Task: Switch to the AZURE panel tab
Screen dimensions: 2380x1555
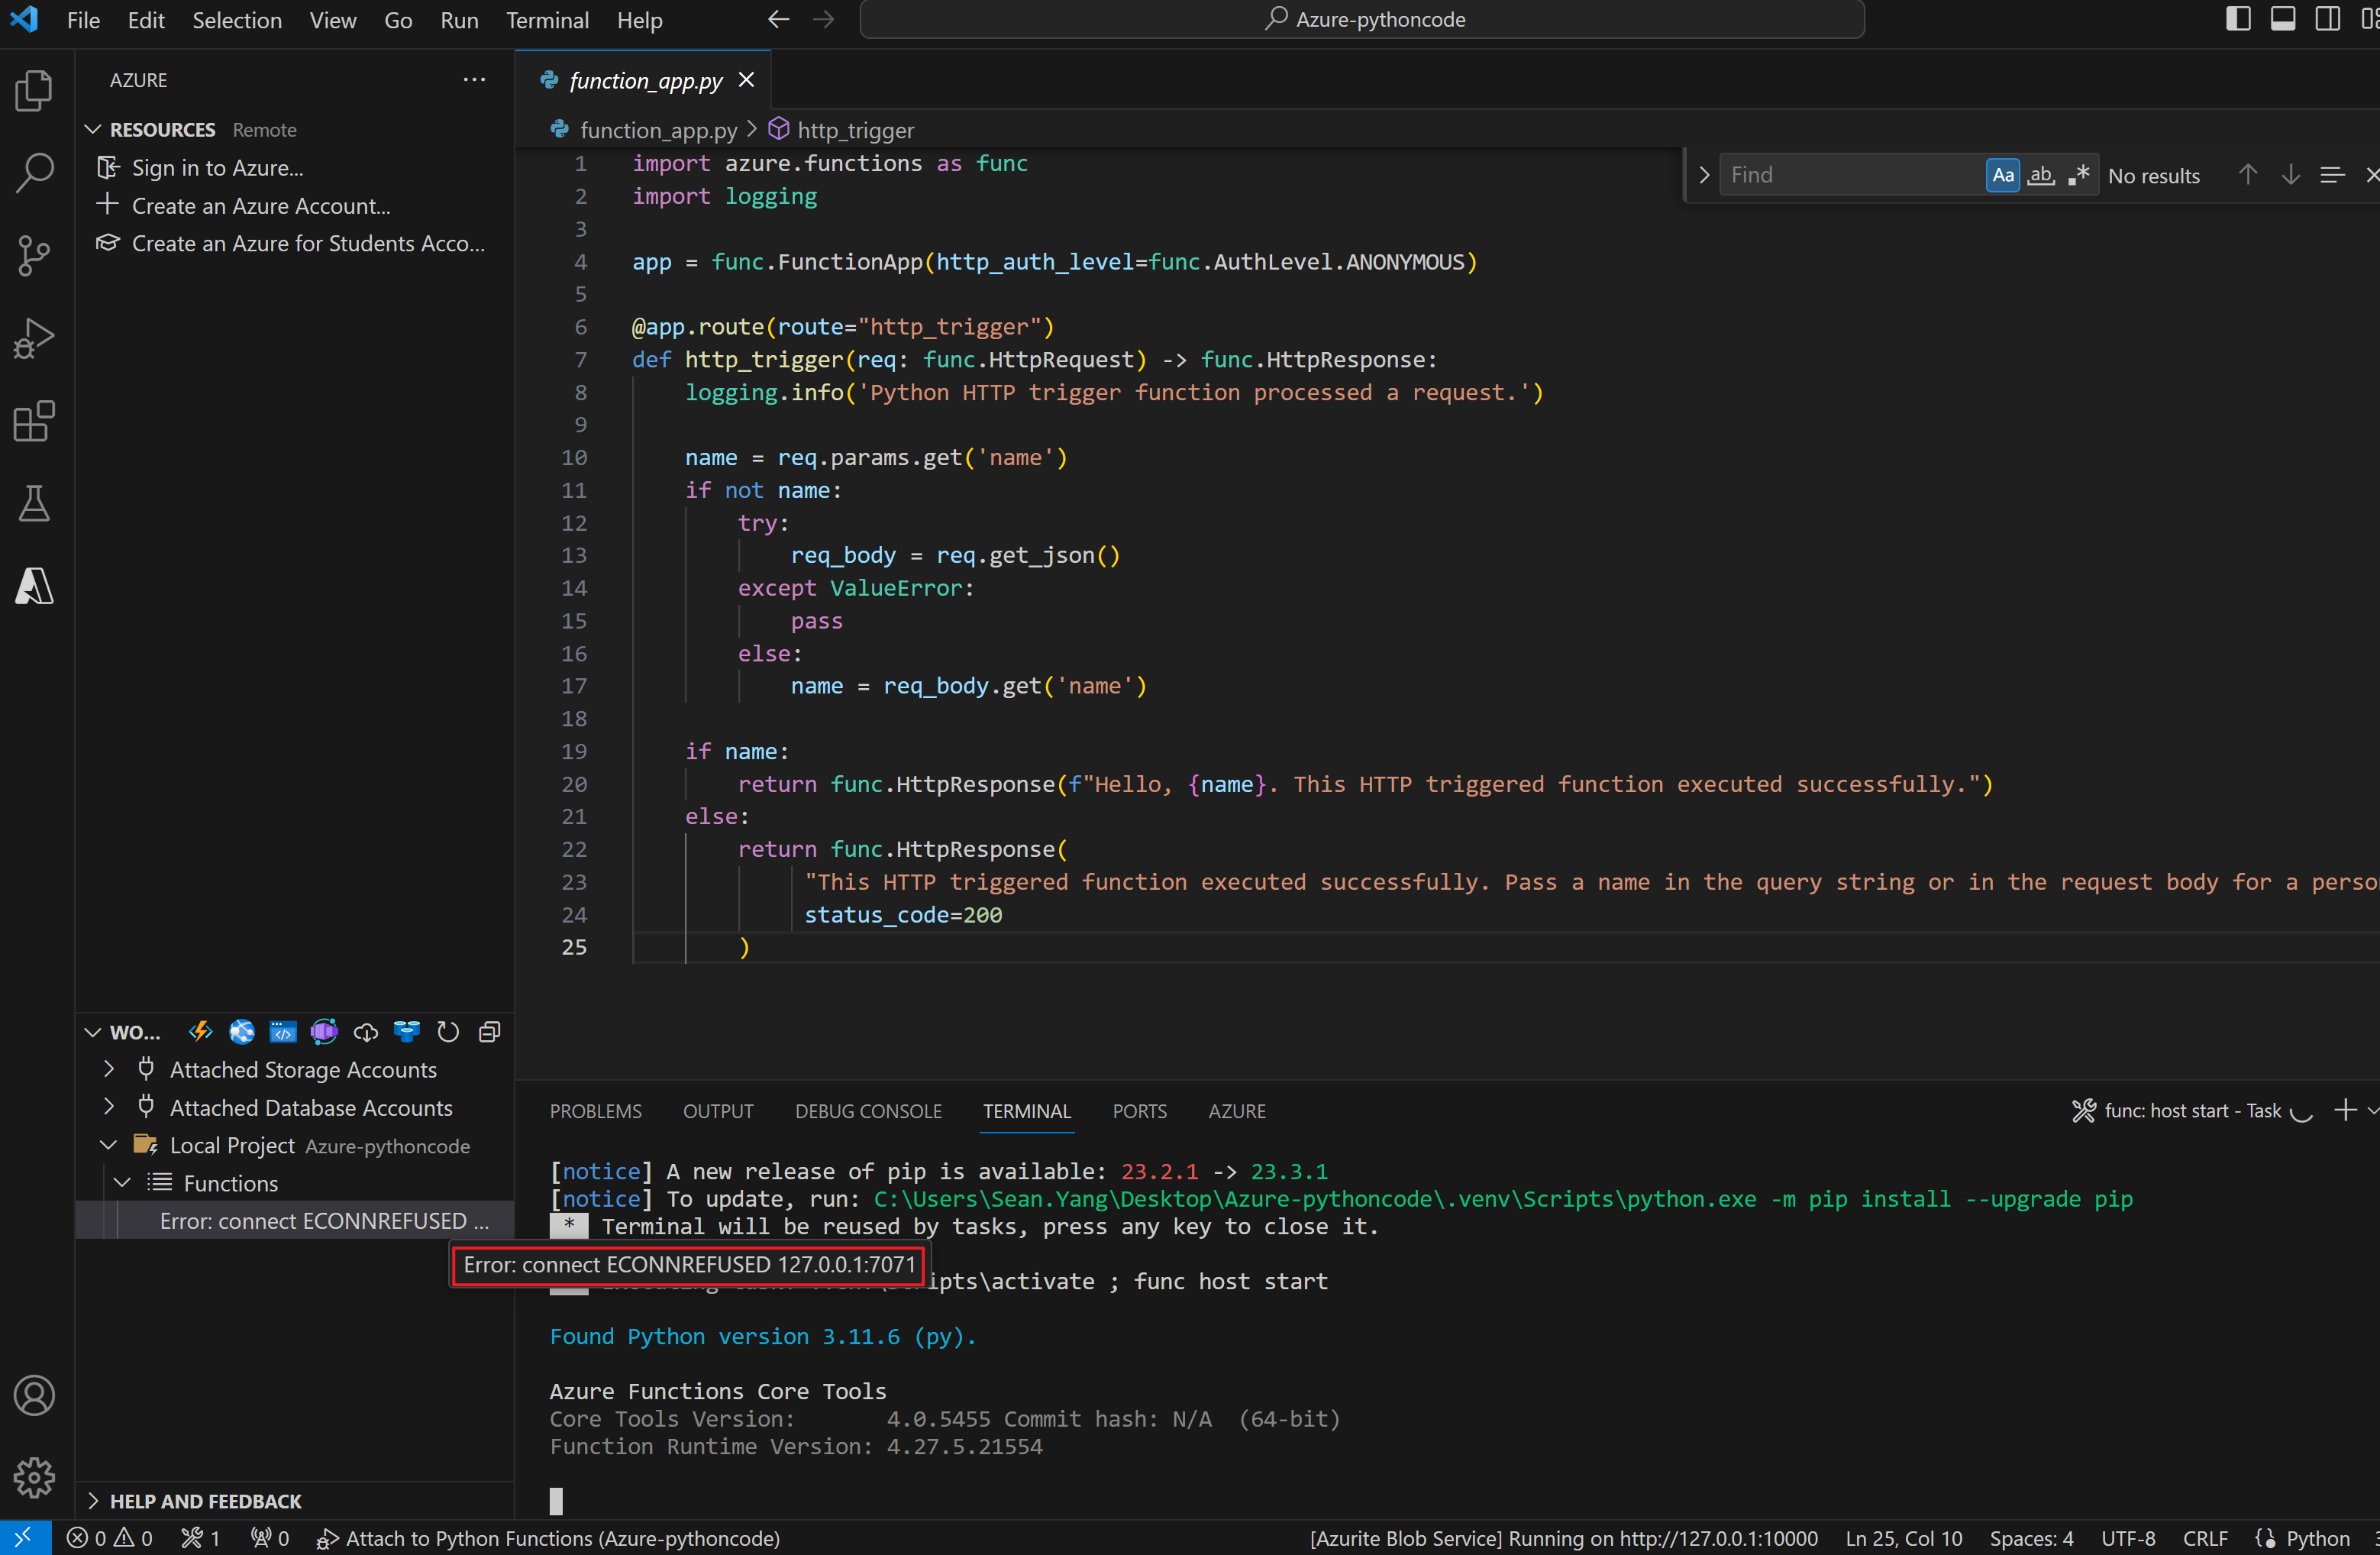Action: [1236, 1111]
